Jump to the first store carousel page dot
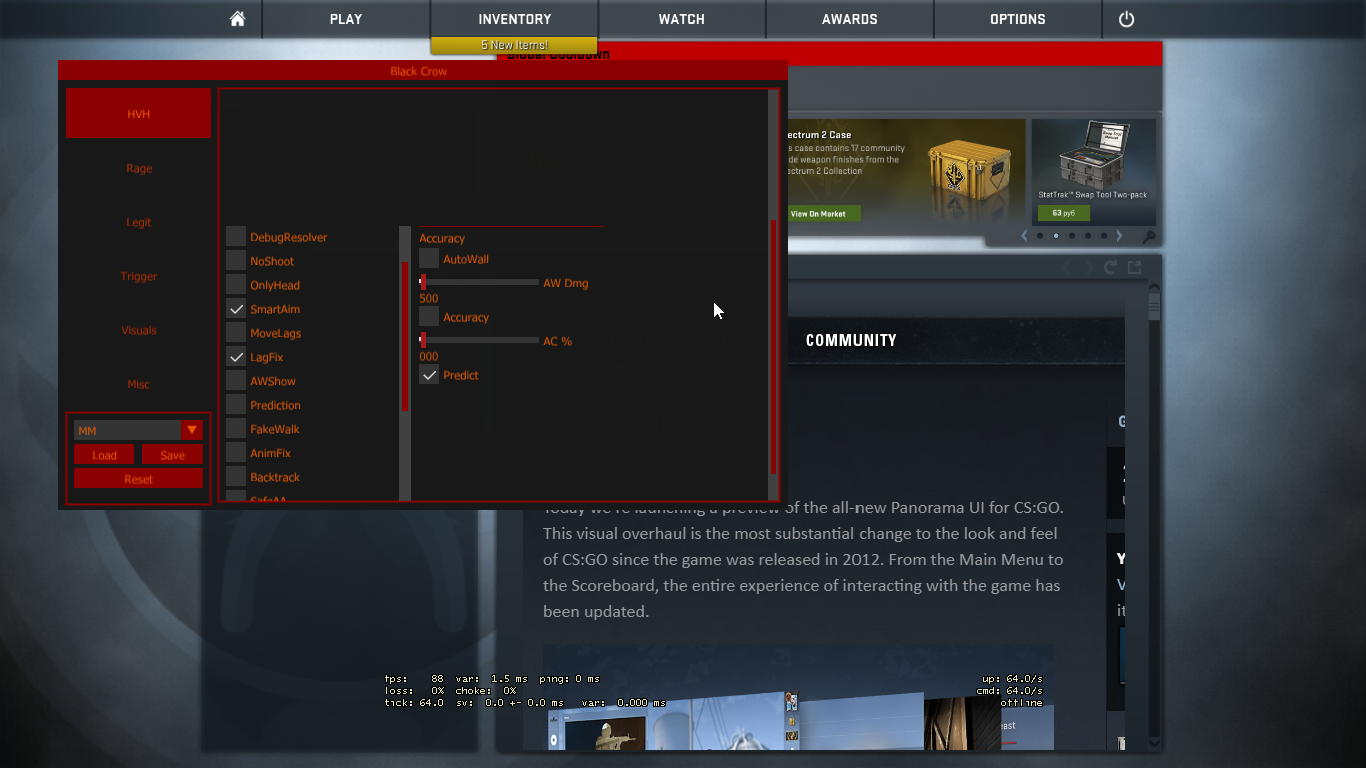 coord(1040,236)
